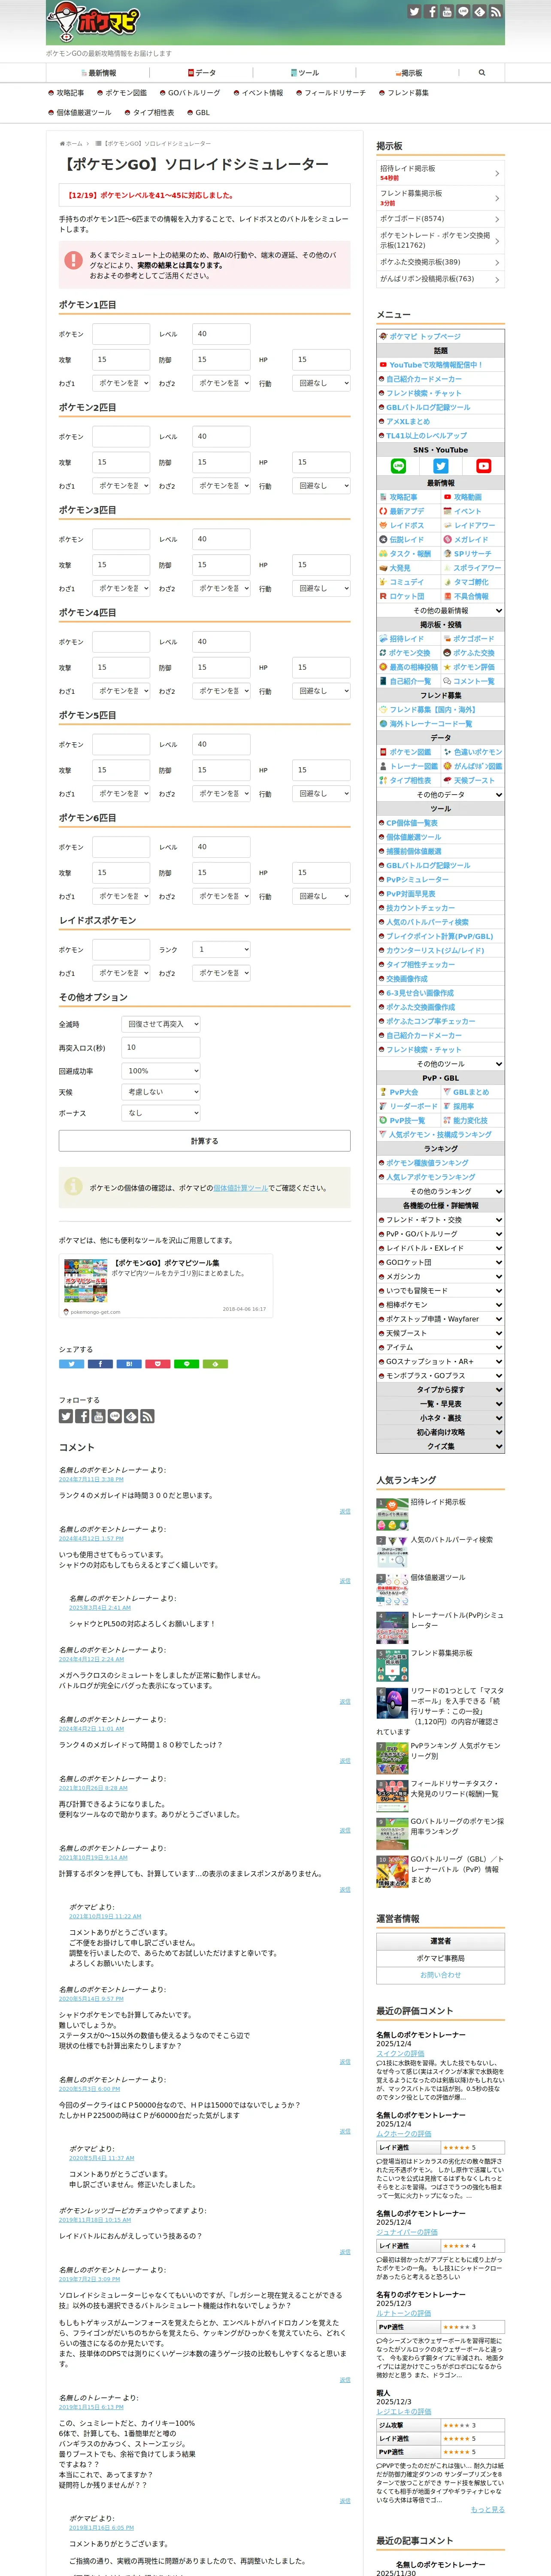
Task: Open the わざ2 dropdown for ポケモン2匹目
Action: (221, 486)
